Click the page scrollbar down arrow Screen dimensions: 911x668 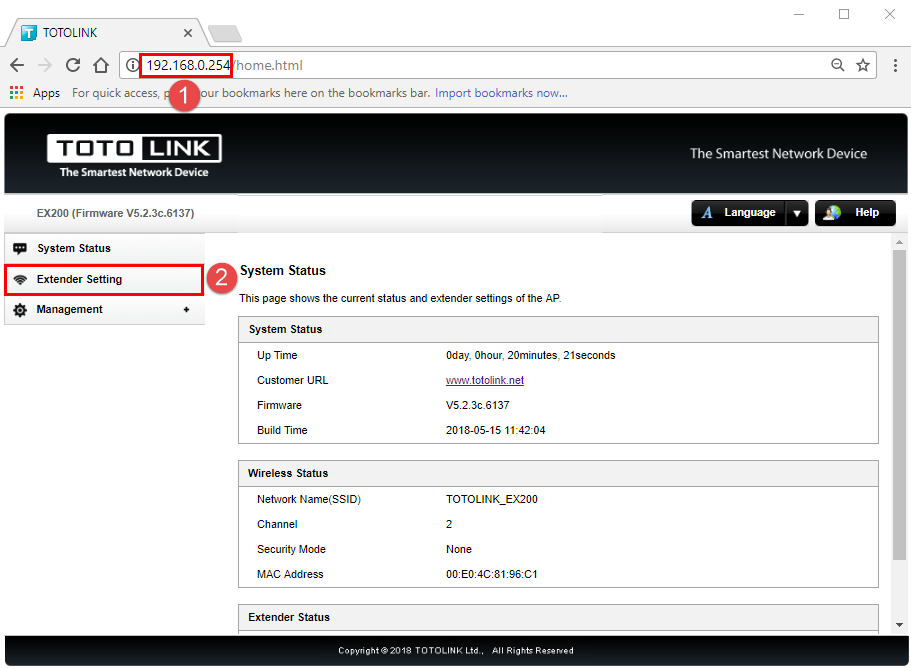[899, 625]
